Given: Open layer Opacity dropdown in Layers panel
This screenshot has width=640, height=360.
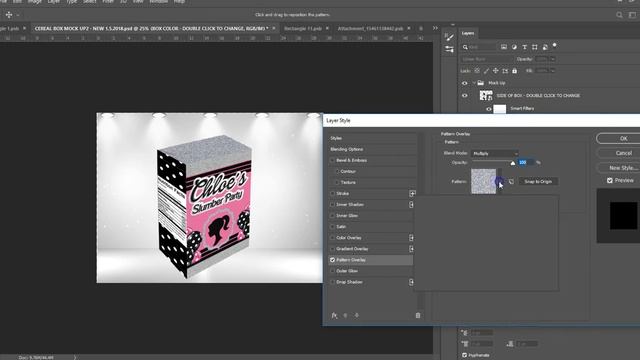Looking at the screenshot, I should coord(553,59).
